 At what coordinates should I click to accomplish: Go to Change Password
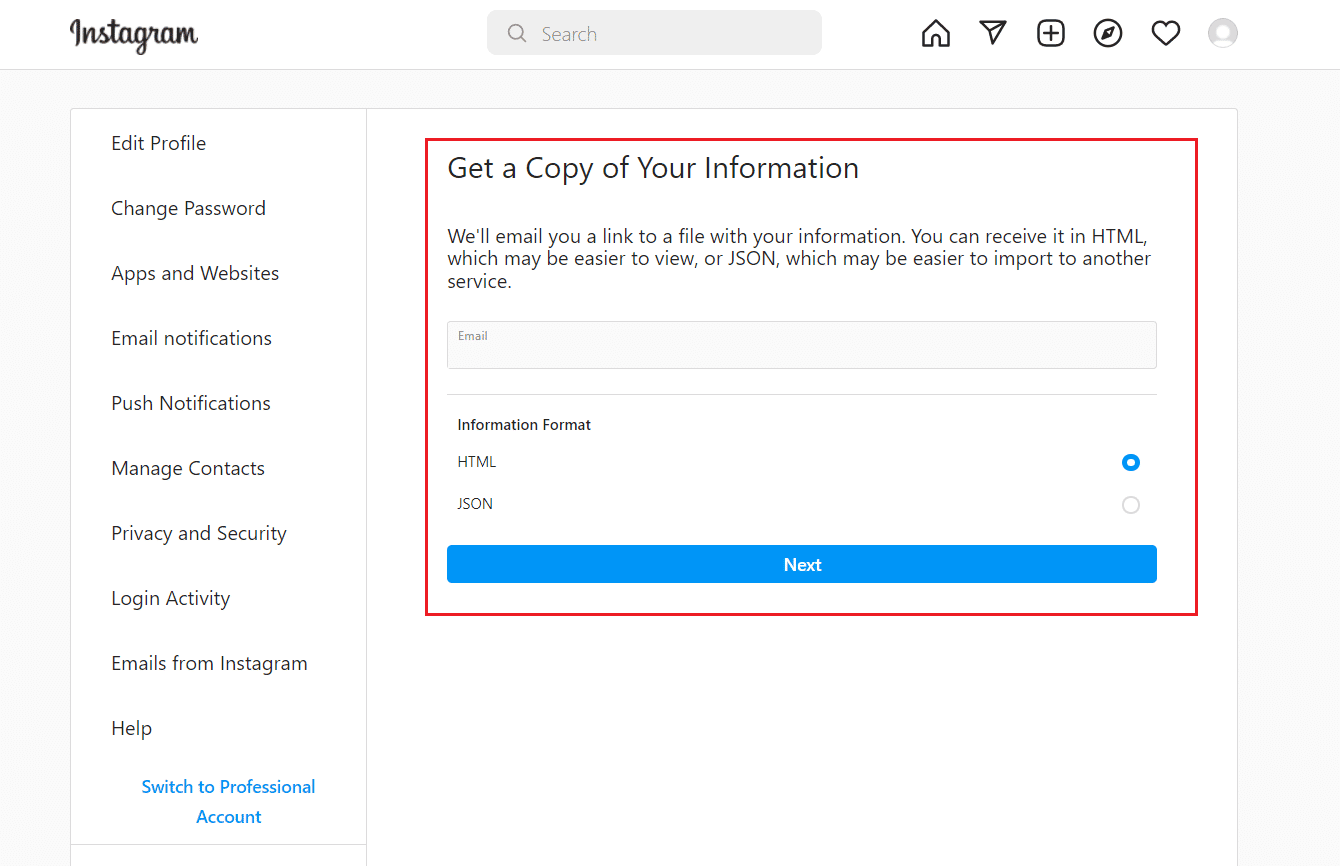[188, 208]
